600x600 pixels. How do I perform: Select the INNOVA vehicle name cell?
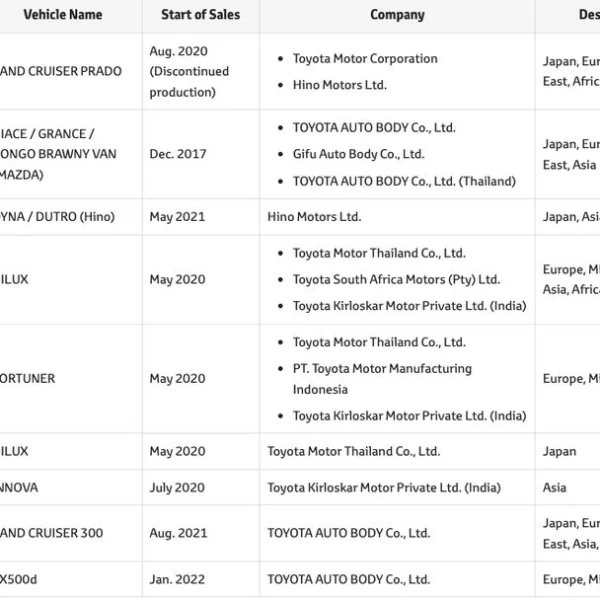[20, 488]
